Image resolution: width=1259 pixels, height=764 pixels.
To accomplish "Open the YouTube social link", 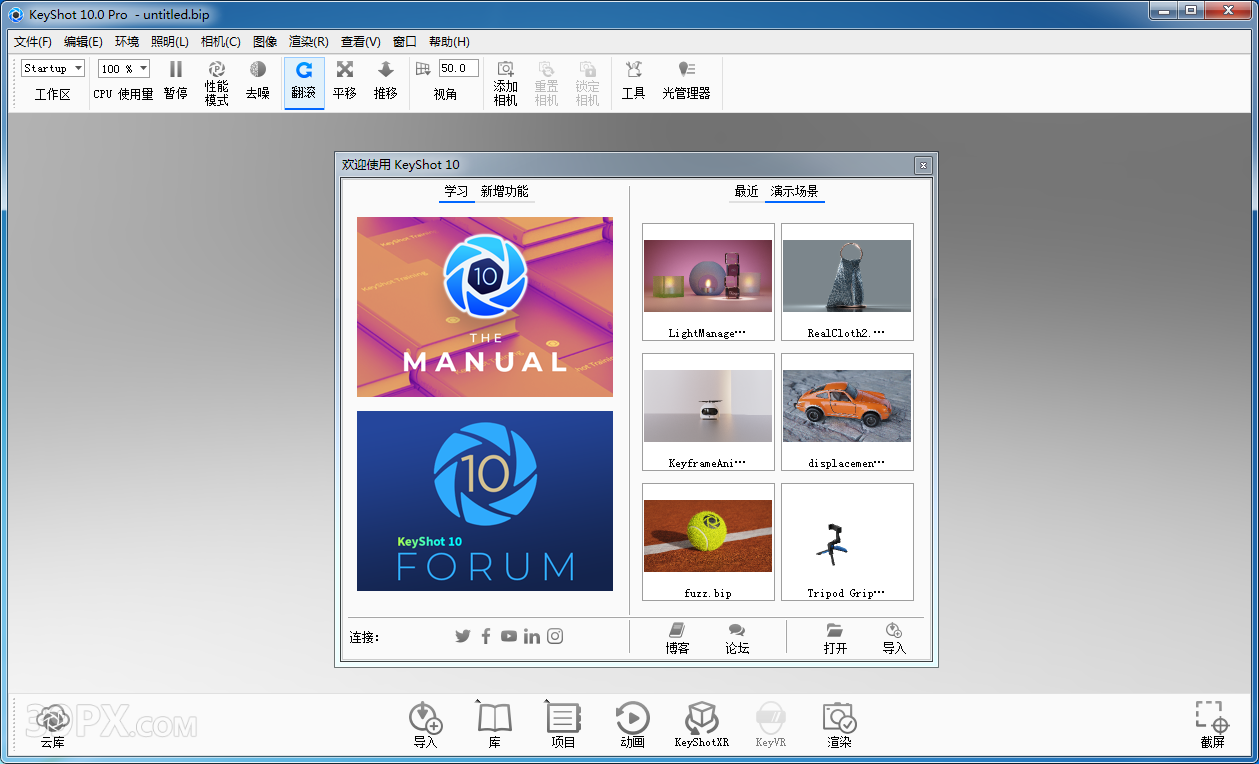I will pos(509,636).
